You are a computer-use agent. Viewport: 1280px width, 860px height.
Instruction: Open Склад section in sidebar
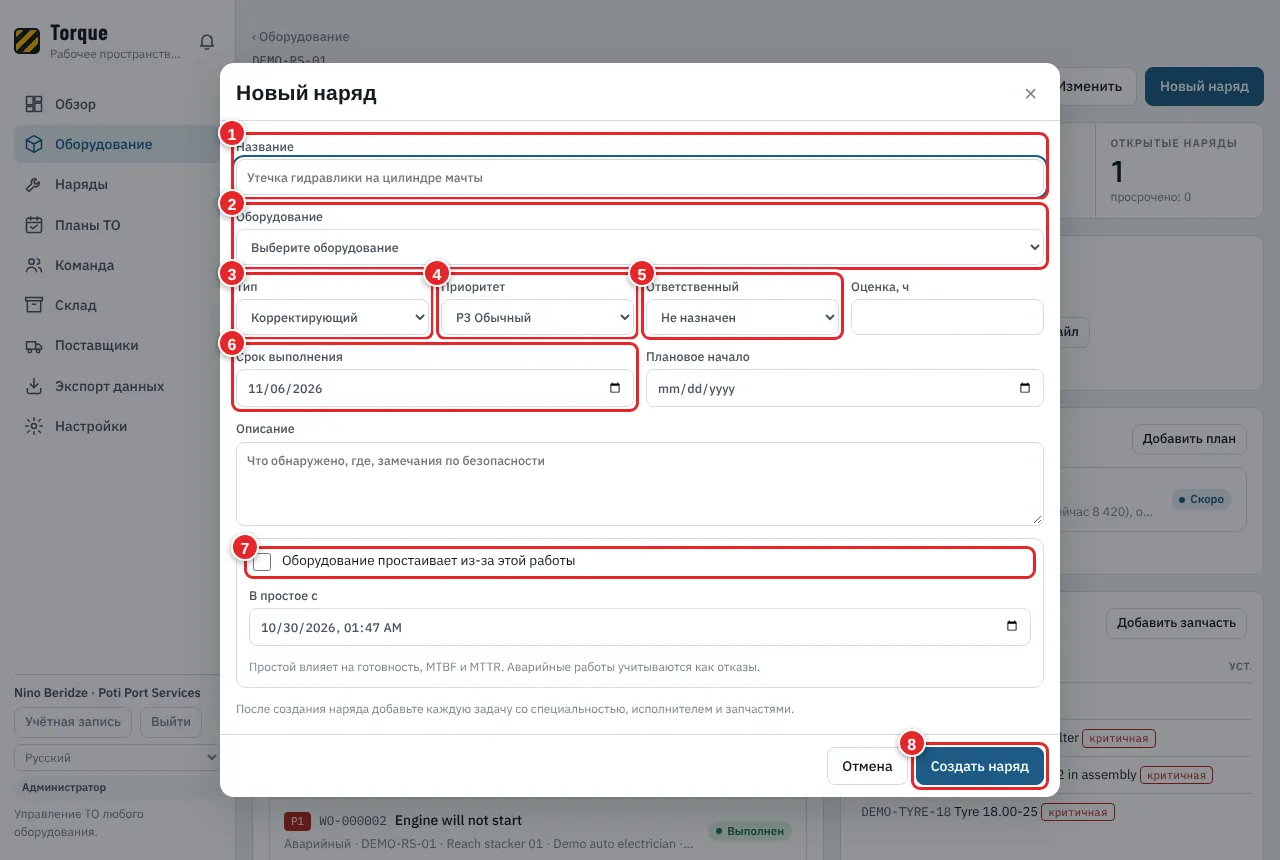[x=117, y=305]
